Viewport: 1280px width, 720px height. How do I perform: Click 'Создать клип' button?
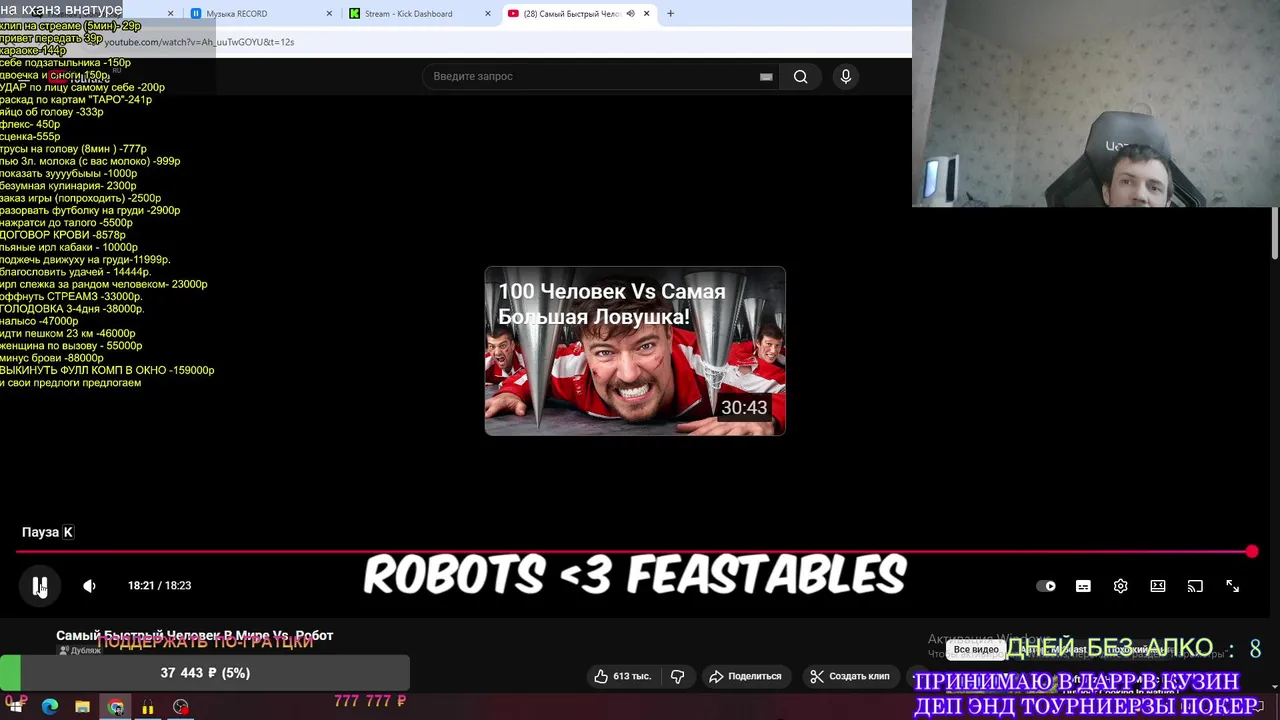(849, 676)
